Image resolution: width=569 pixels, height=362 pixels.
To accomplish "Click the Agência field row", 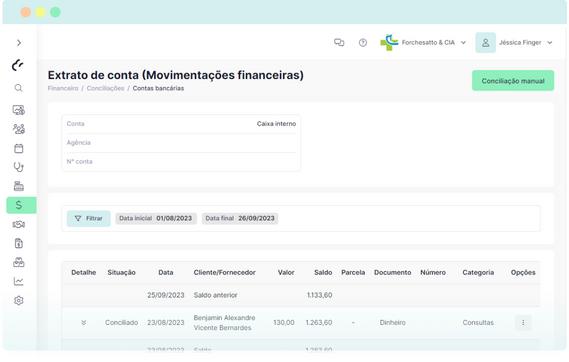I will 181,143.
